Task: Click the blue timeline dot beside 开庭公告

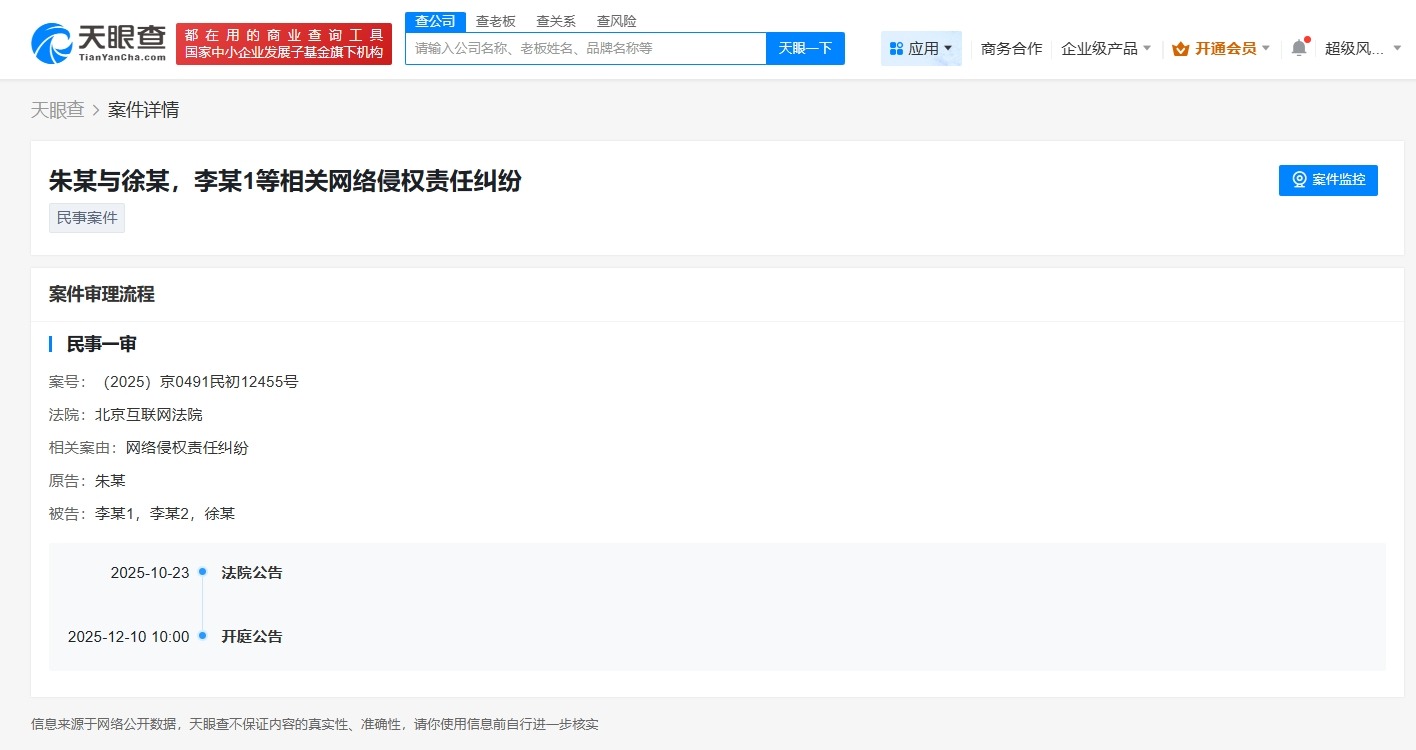Action: point(205,637)
